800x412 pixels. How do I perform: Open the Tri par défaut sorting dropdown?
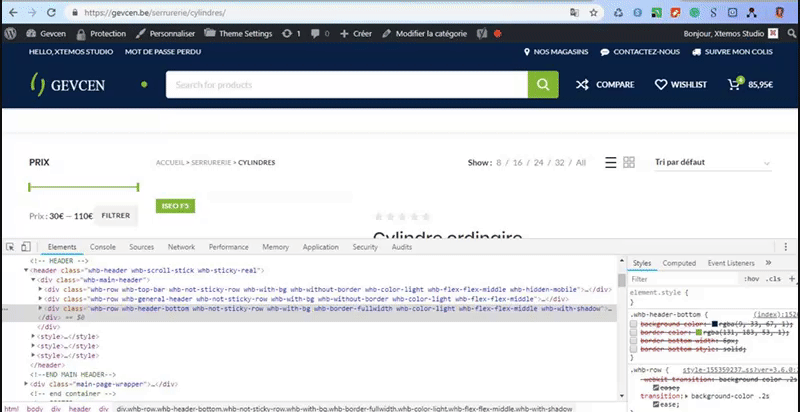pos(713,163)
